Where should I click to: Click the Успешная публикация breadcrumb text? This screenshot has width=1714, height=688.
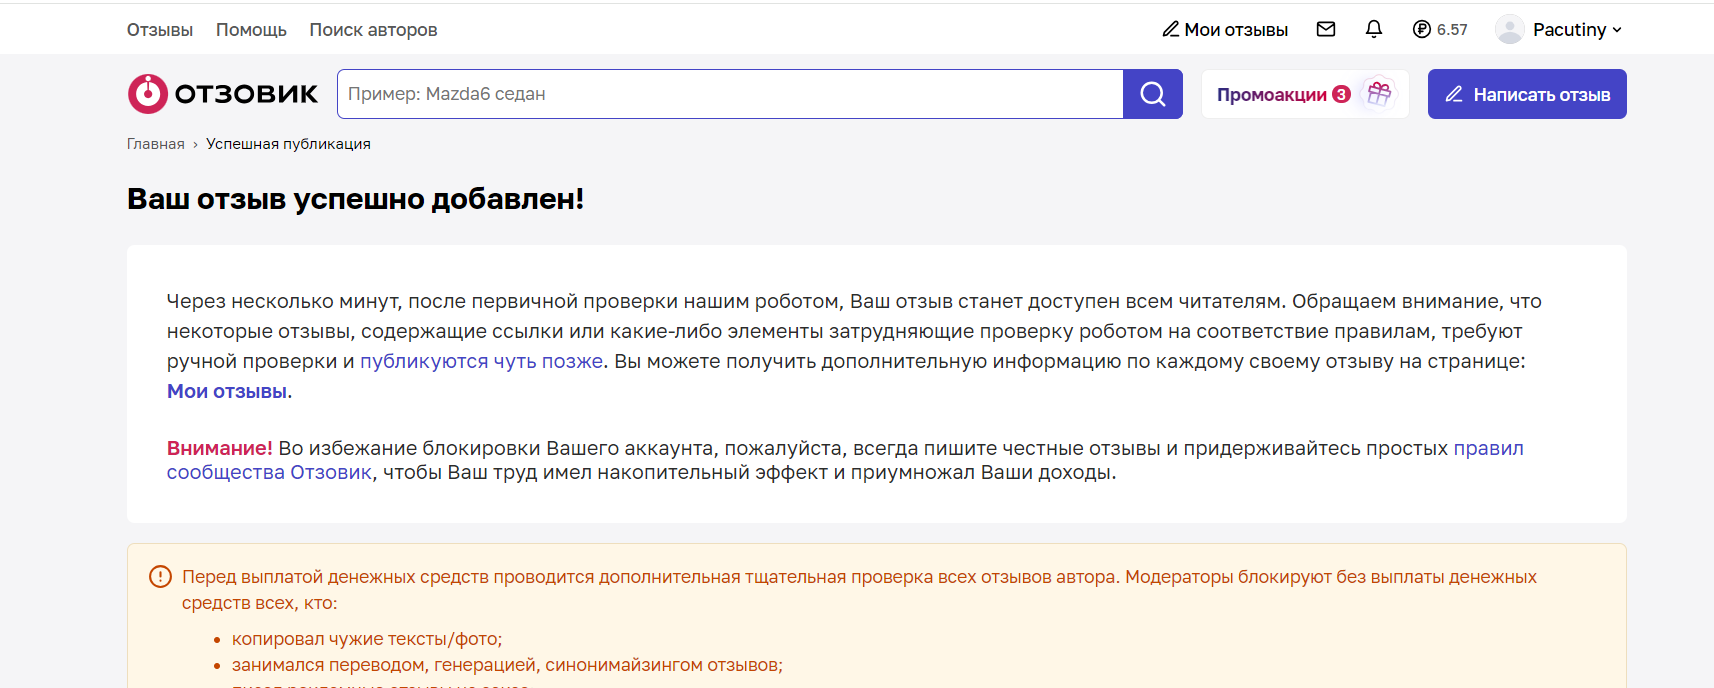coord(288,144)
